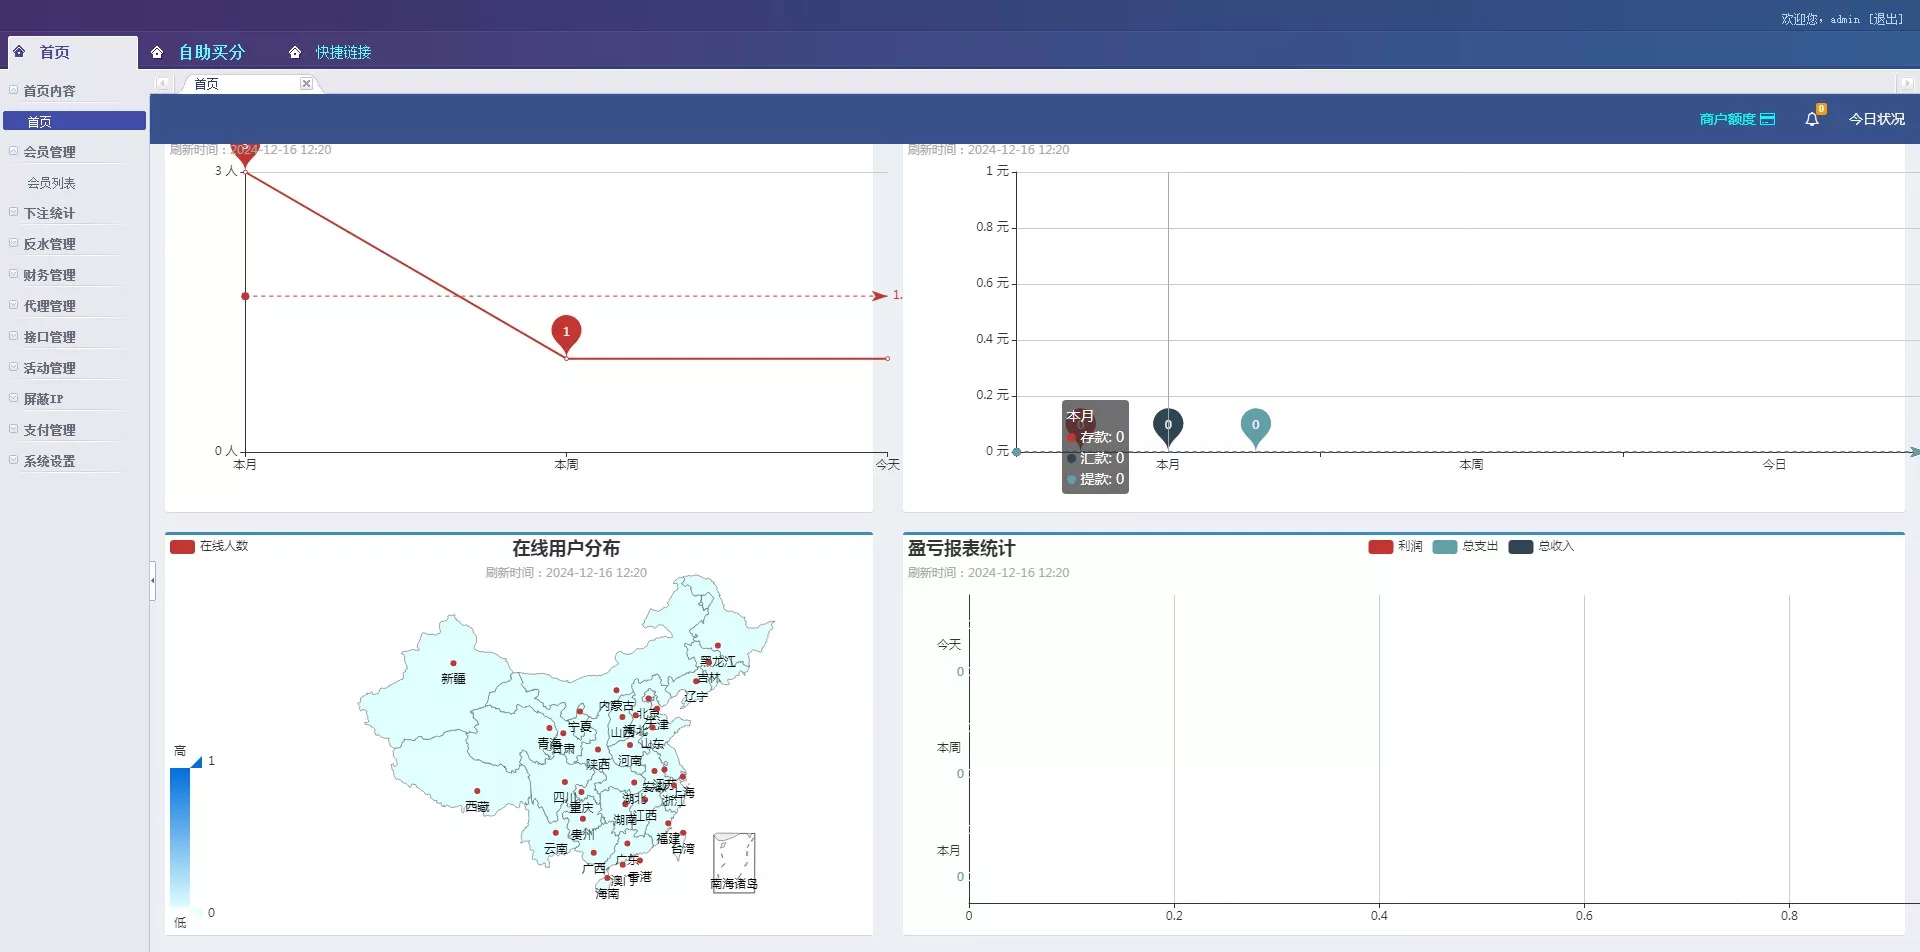Click the map's blue visual range slider

(x=180, y=836)
